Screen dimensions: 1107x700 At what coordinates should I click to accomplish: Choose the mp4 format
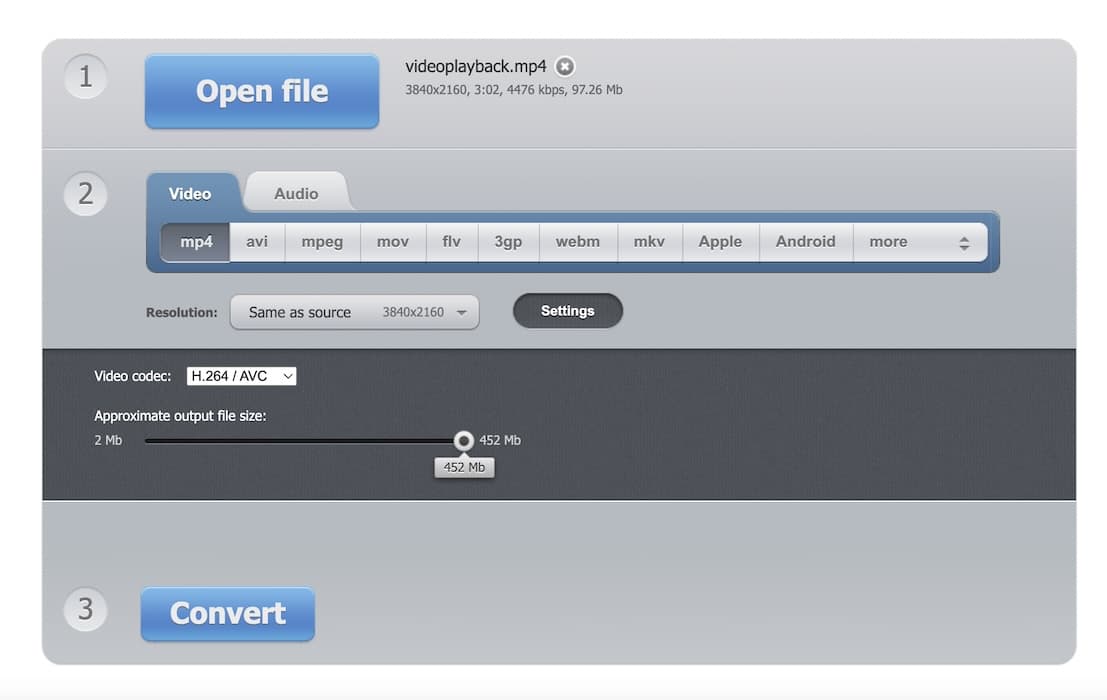[196, 242]
